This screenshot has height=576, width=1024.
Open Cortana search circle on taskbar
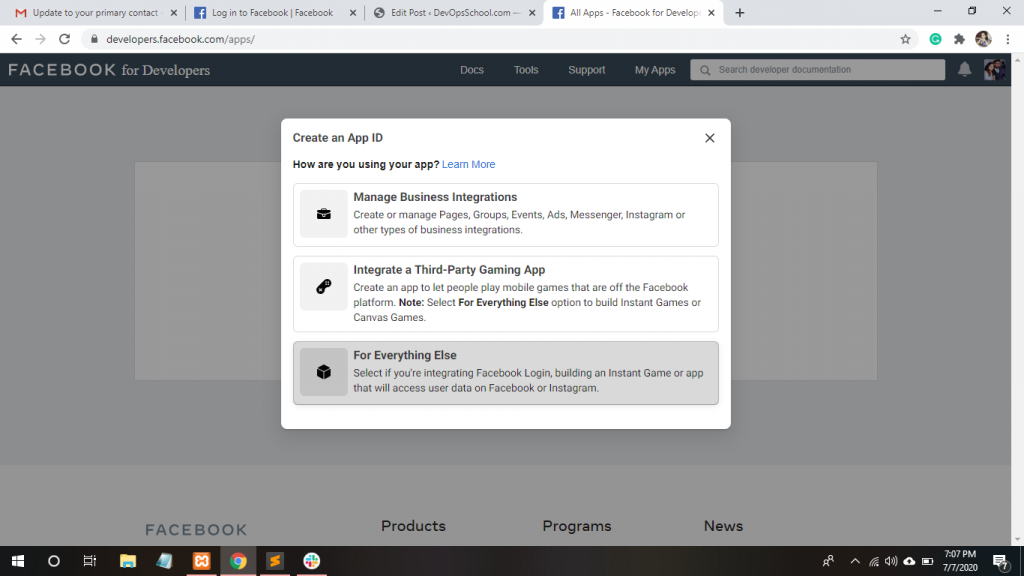tap(54, 561)
